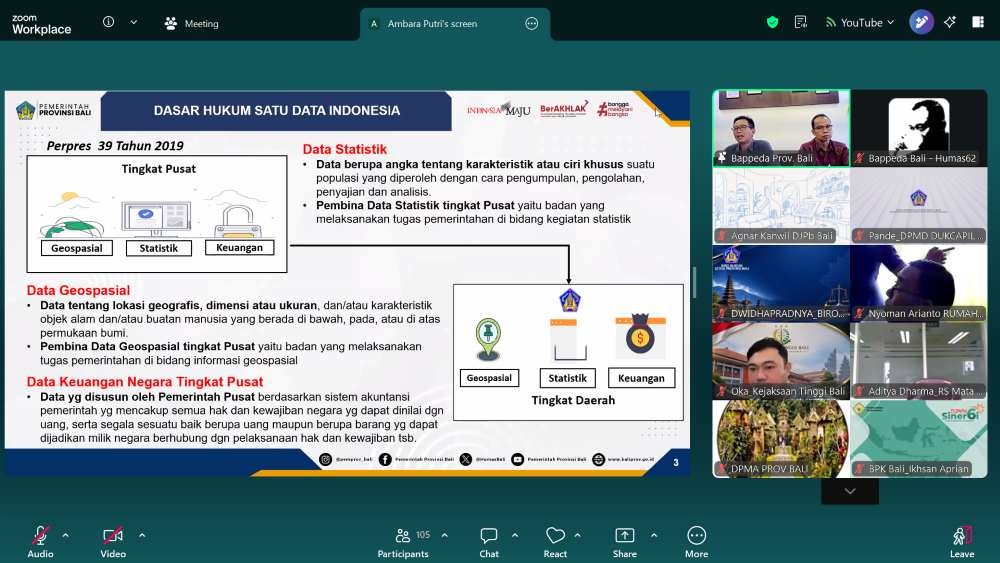This screenshot has width=1000, height=563.
Task: Select Pande_DPMD DUKCAPIL tile
Action: click(x=919, y=206)
